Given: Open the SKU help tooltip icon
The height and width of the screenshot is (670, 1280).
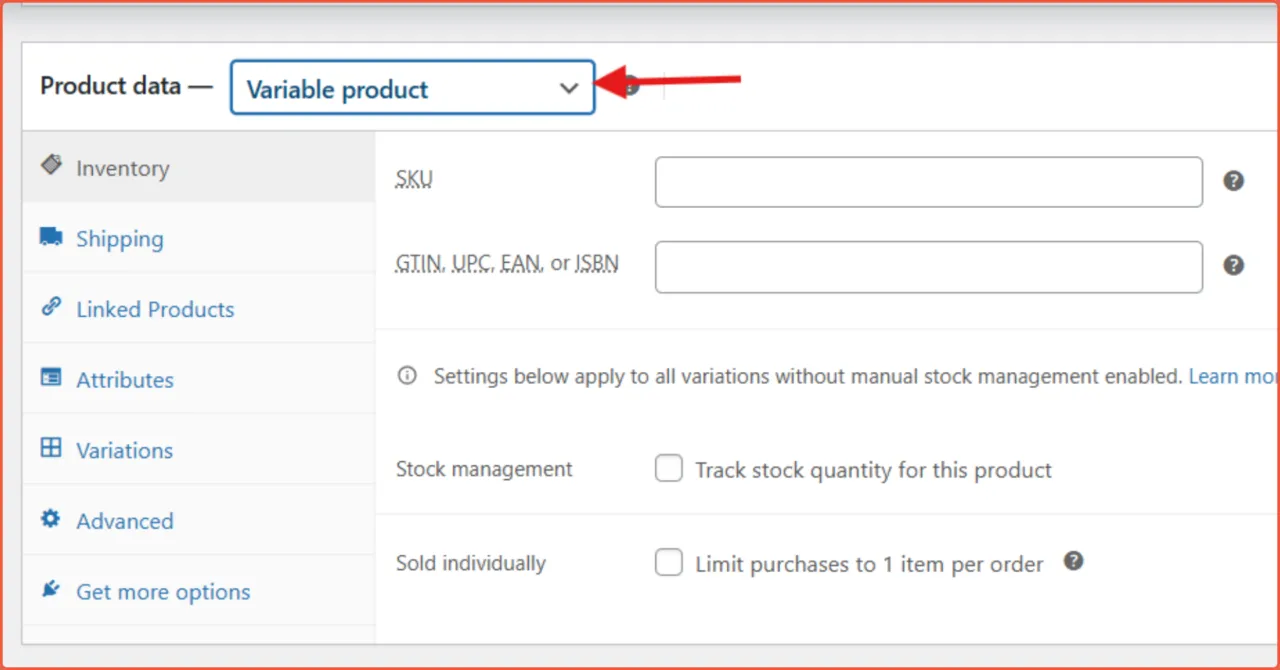Looking at the screenshot, I should [1233, 180].
